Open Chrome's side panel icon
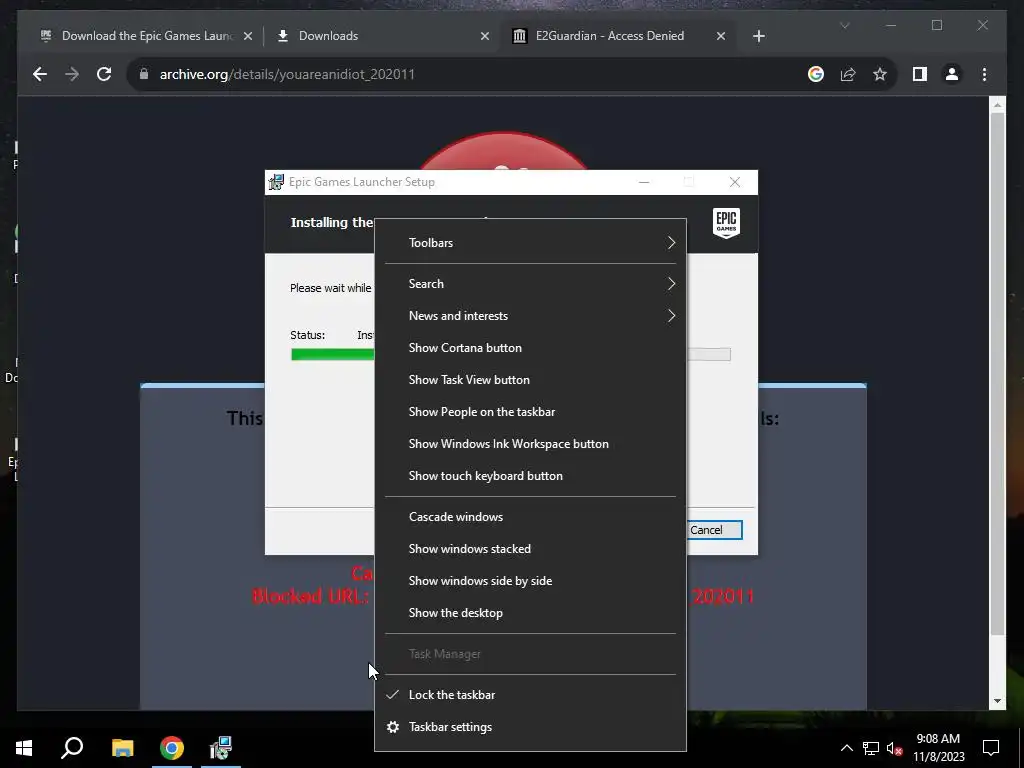The width and height of the screenshot is (1024, 768). coord(920,74)
